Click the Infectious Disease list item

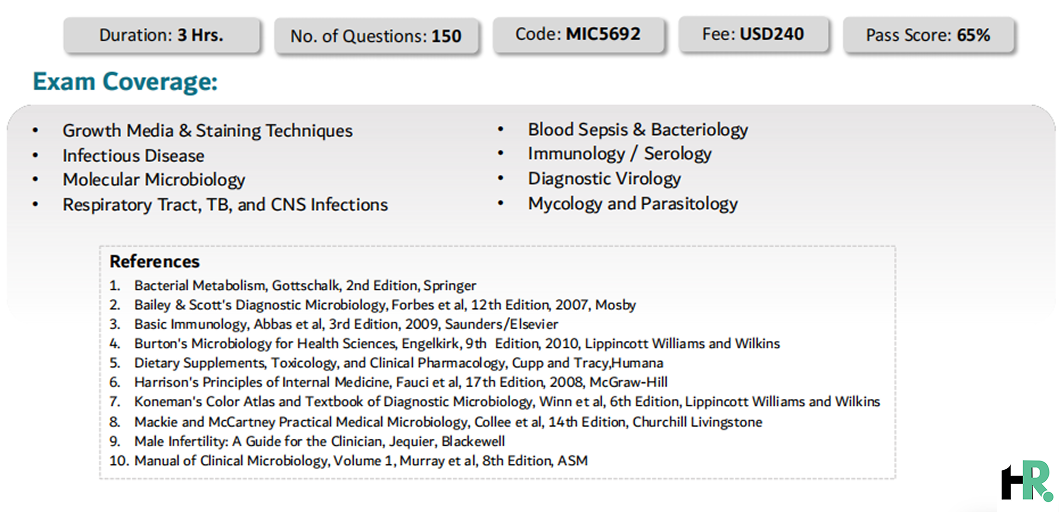(x=133, y=156)
